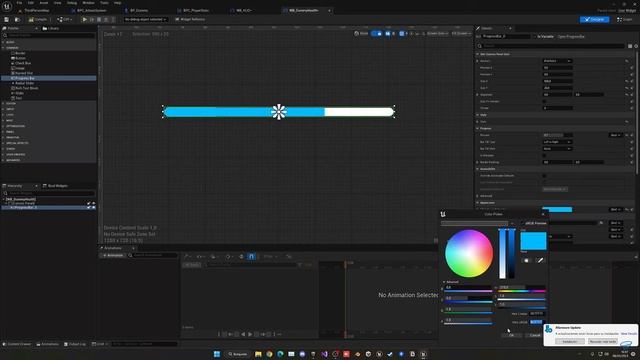
Task: Toggle visibility eye of ProgressBar_0 in Hierarchy
Action: click(x=93, y=207)
